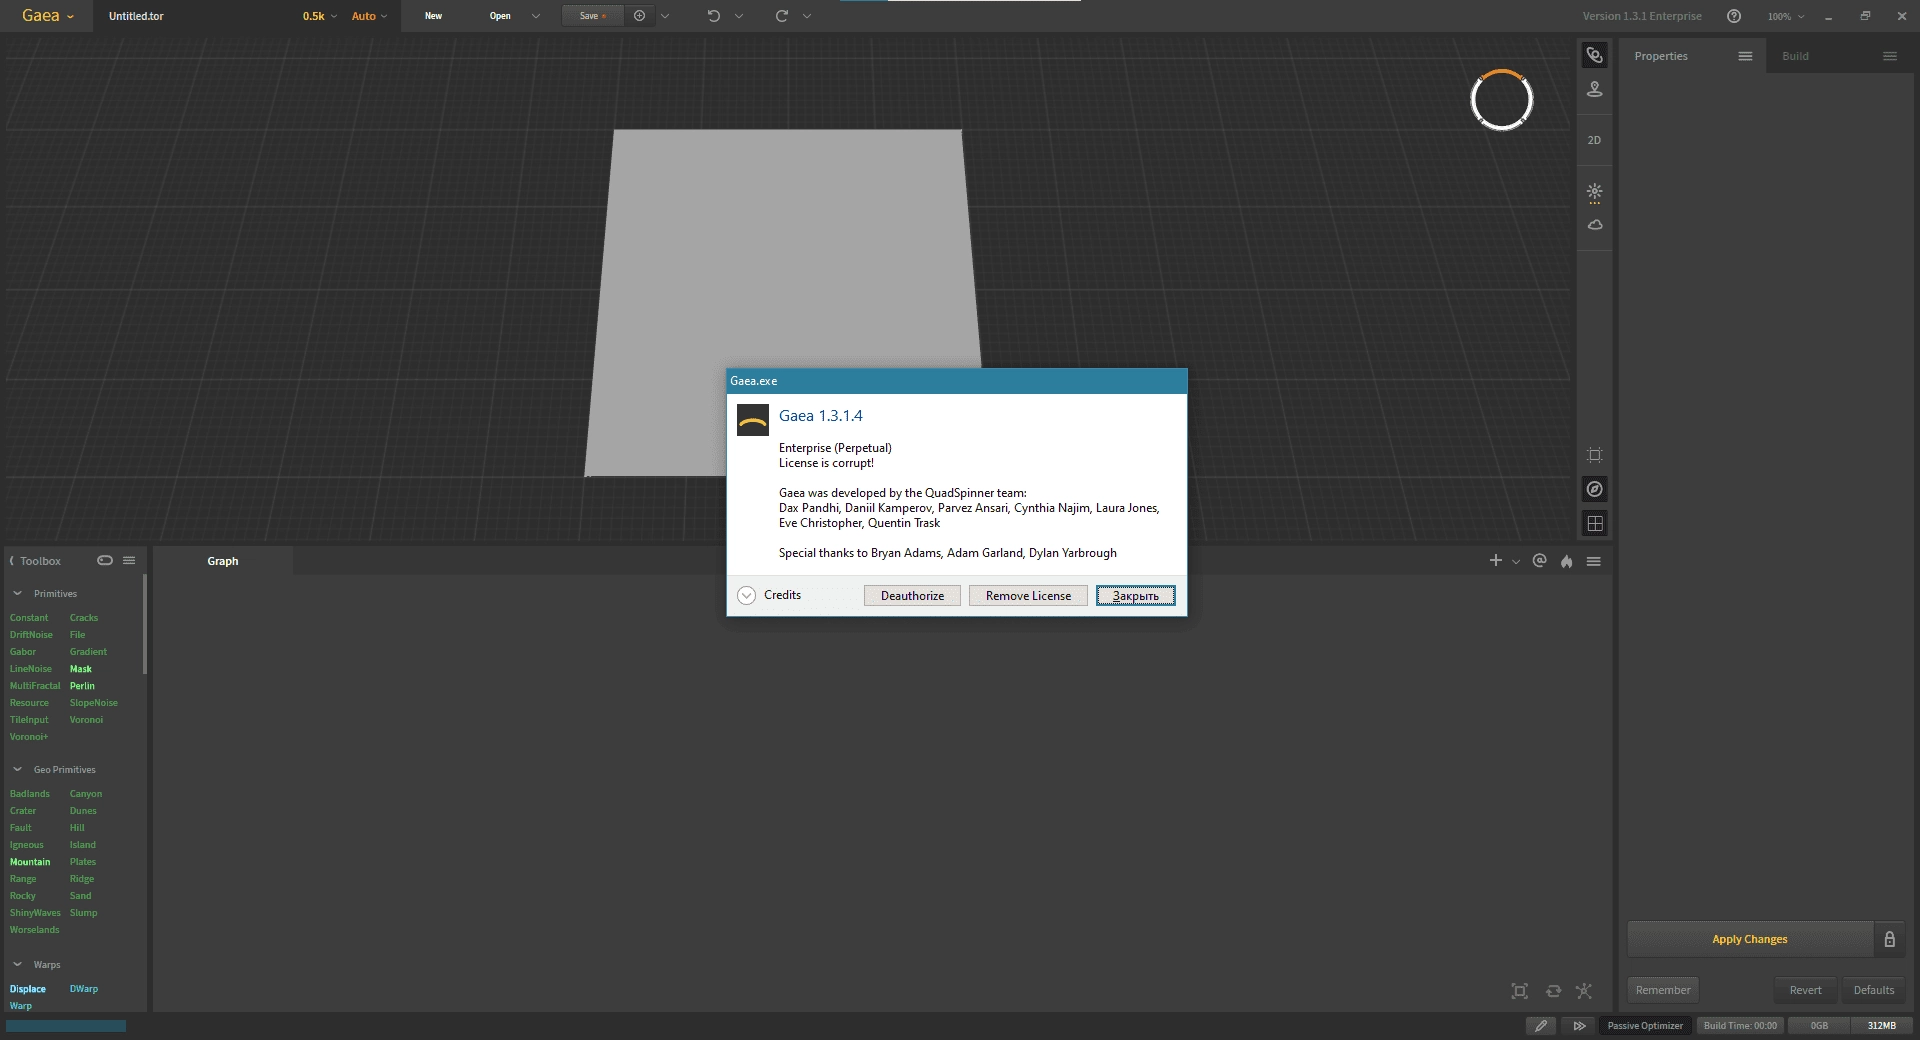The height and width of the screenshot is (1040, 1920).
Task: Click the Toolbox vertical scrollbar
Action: click(145, 625)
